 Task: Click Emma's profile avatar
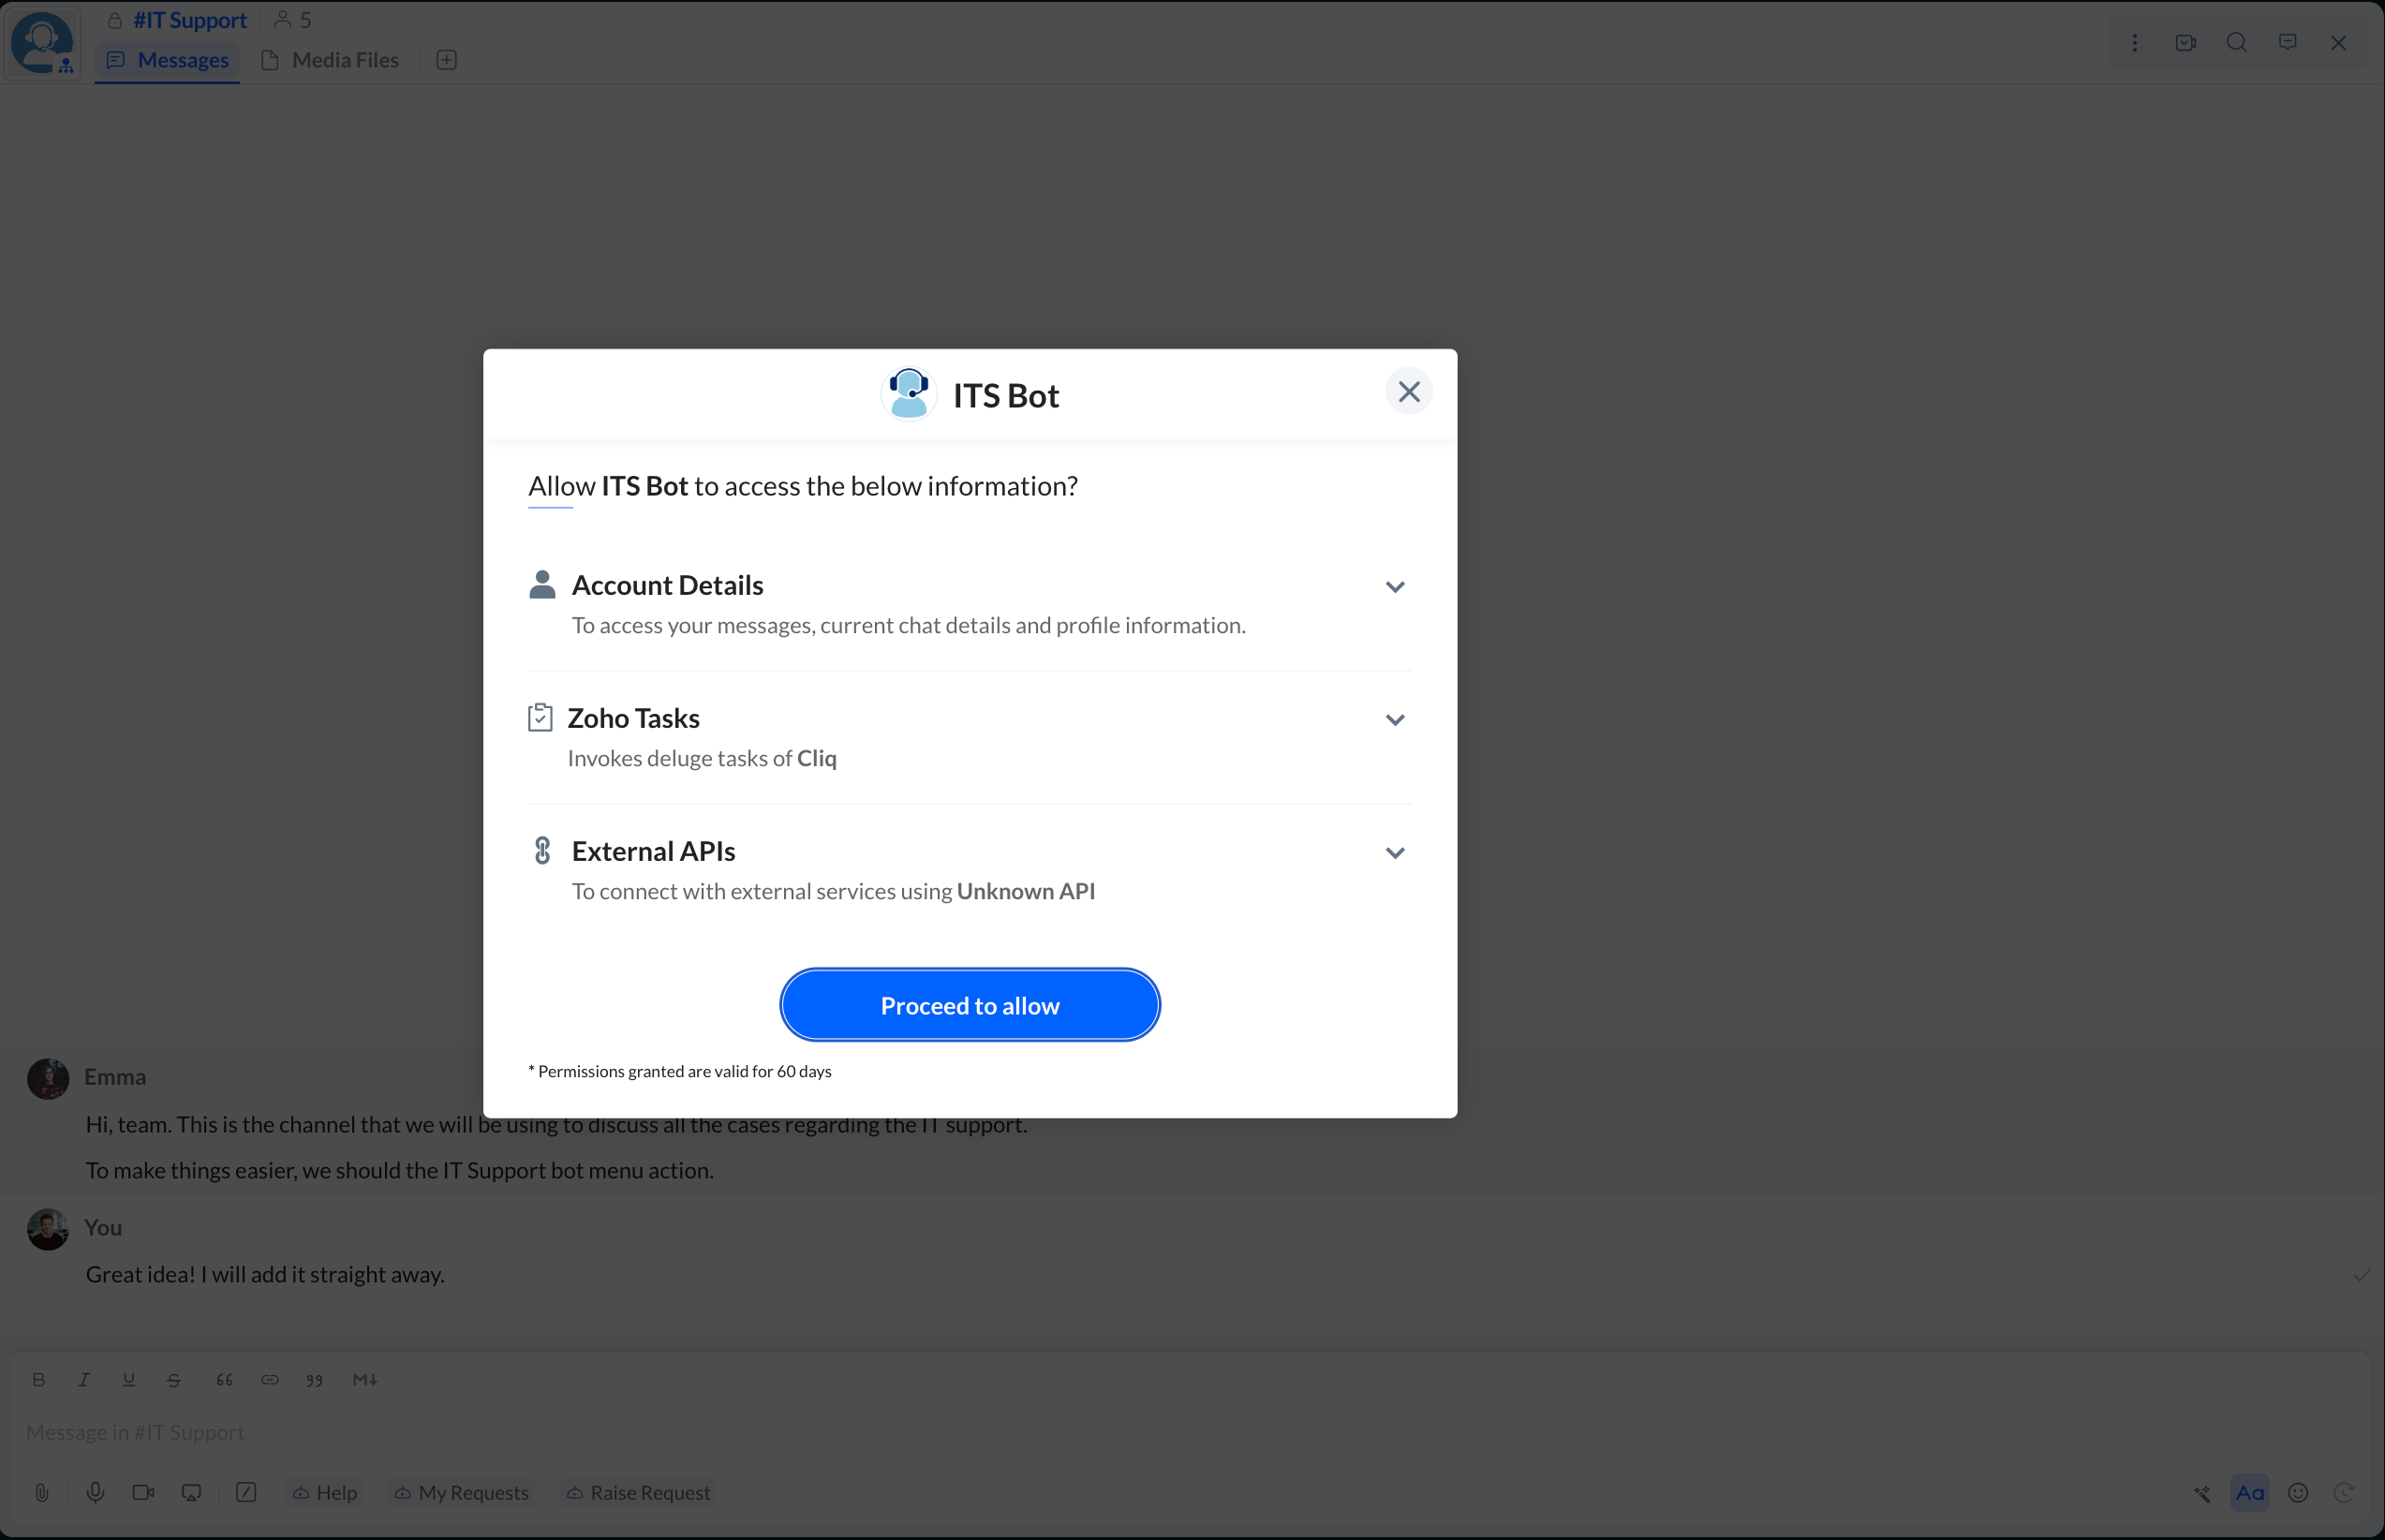48,1079
